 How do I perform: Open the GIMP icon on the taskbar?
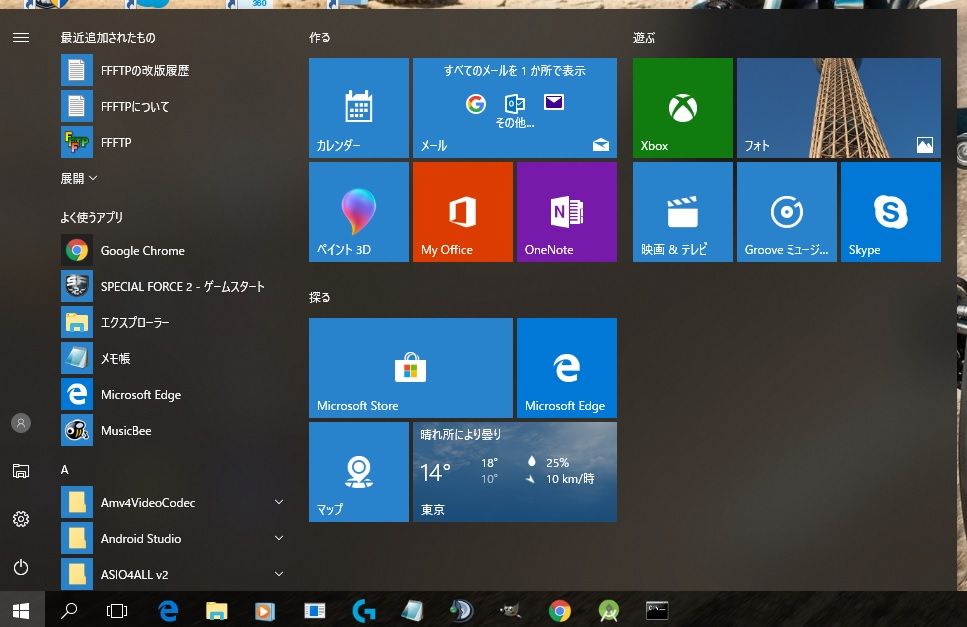tap(511, 610)
